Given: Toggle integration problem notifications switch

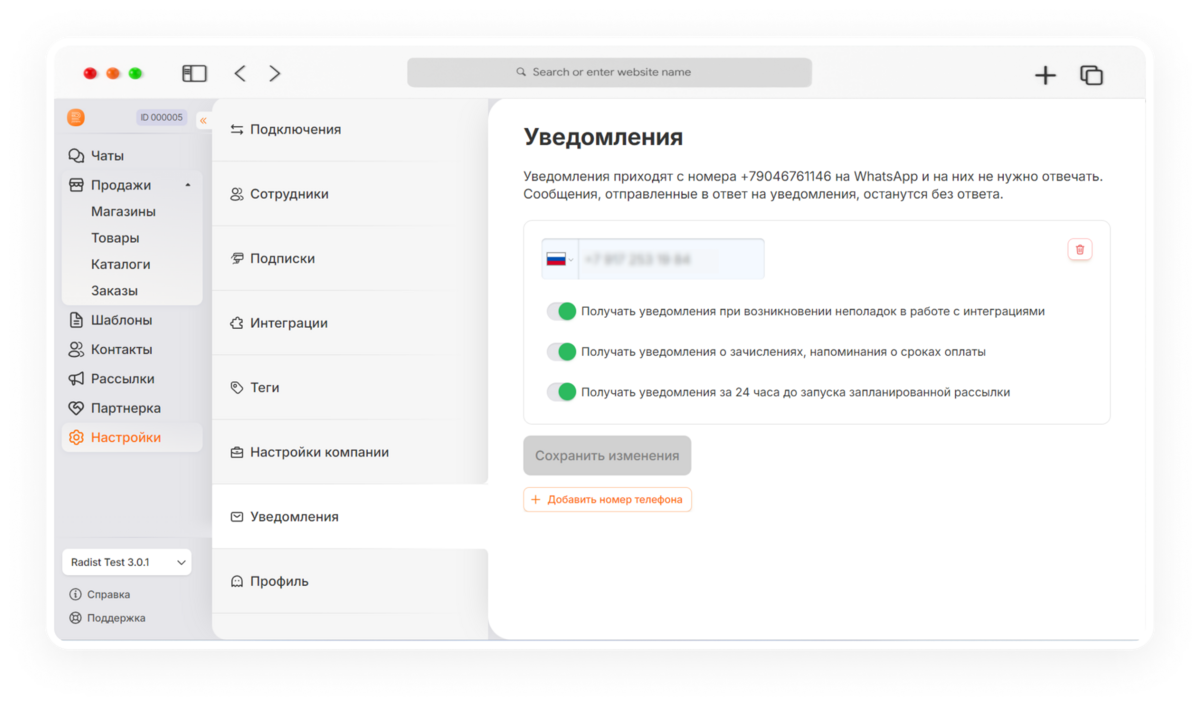Looking at the screenshot, I should (x=561, y=311).
